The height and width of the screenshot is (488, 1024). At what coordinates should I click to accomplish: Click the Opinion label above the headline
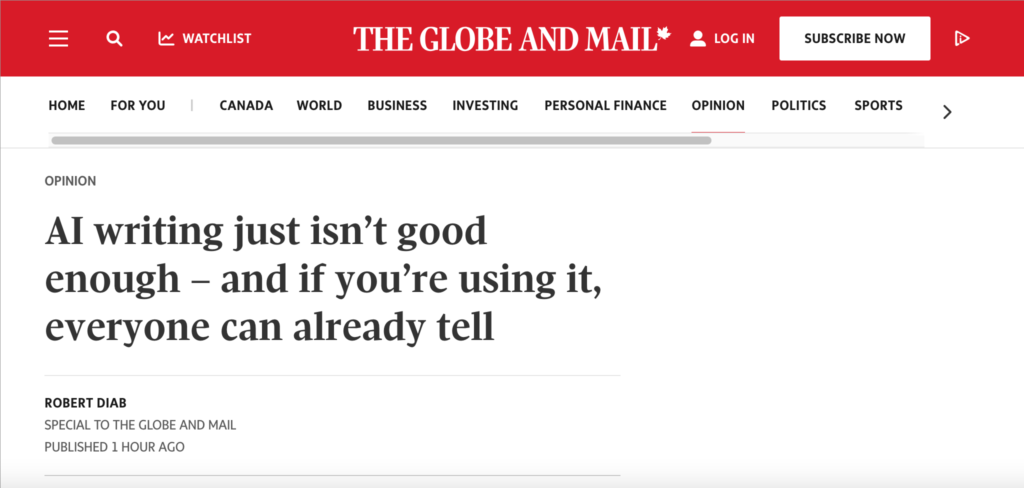pyautogui.click(x=70, y=181)
